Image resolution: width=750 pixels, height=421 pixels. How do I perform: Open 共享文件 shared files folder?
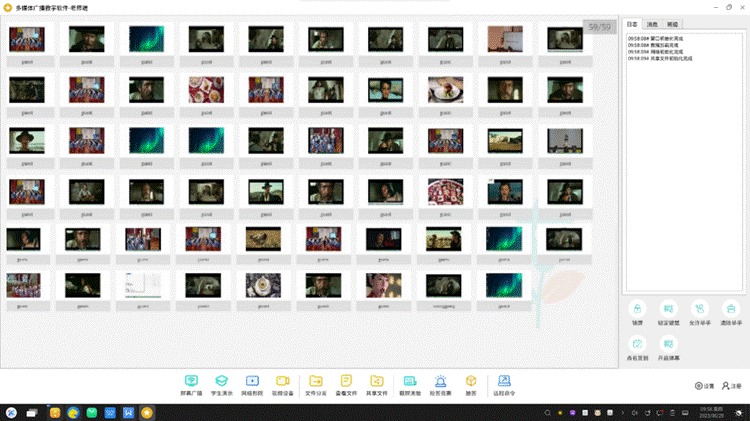(x=377, y=384)
